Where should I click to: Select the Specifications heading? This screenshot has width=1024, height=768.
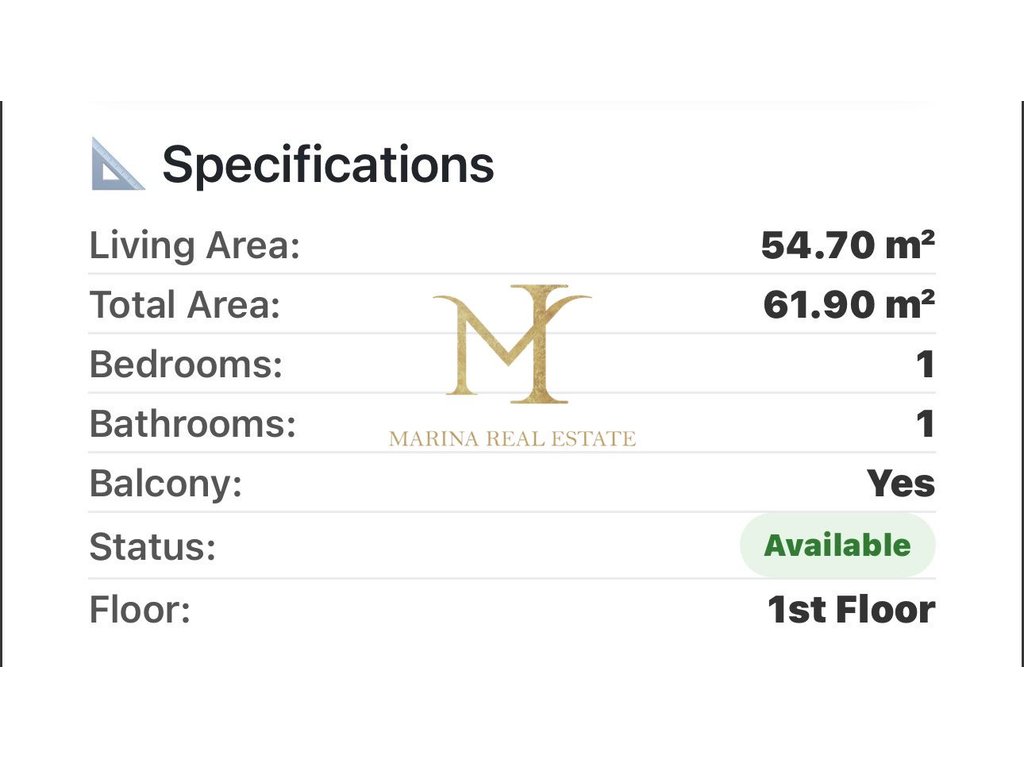point(328,164)
